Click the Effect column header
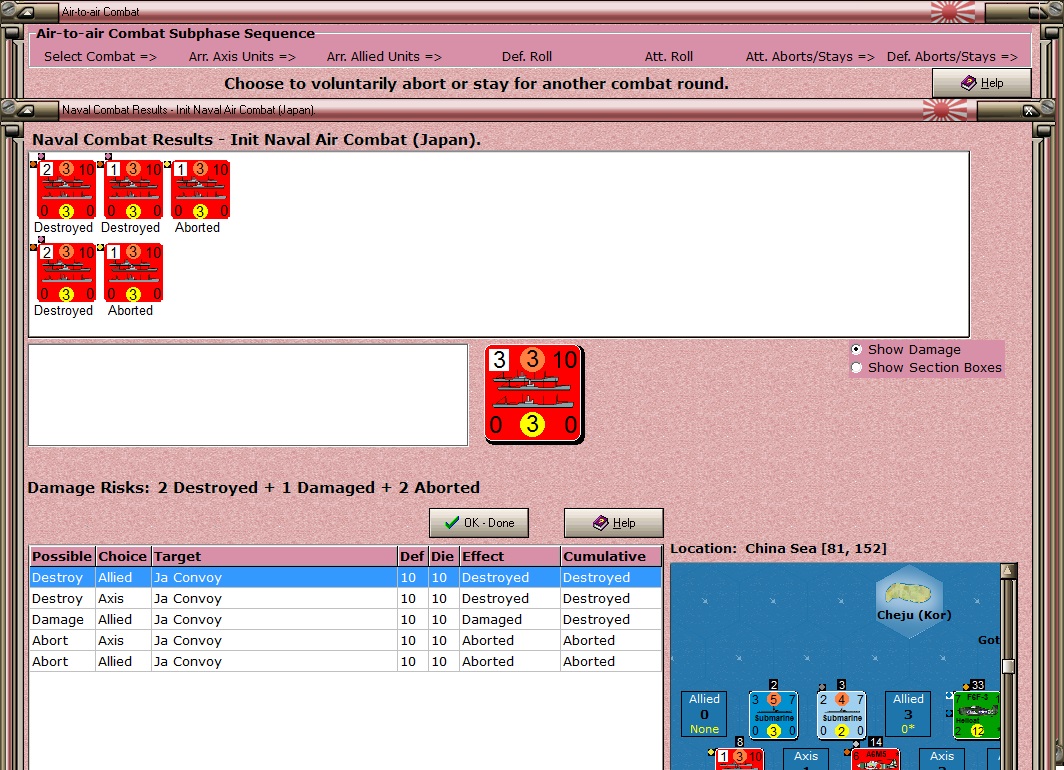Image resolution: width=1064 pixels, height=770 pixels. coord(510,556)
